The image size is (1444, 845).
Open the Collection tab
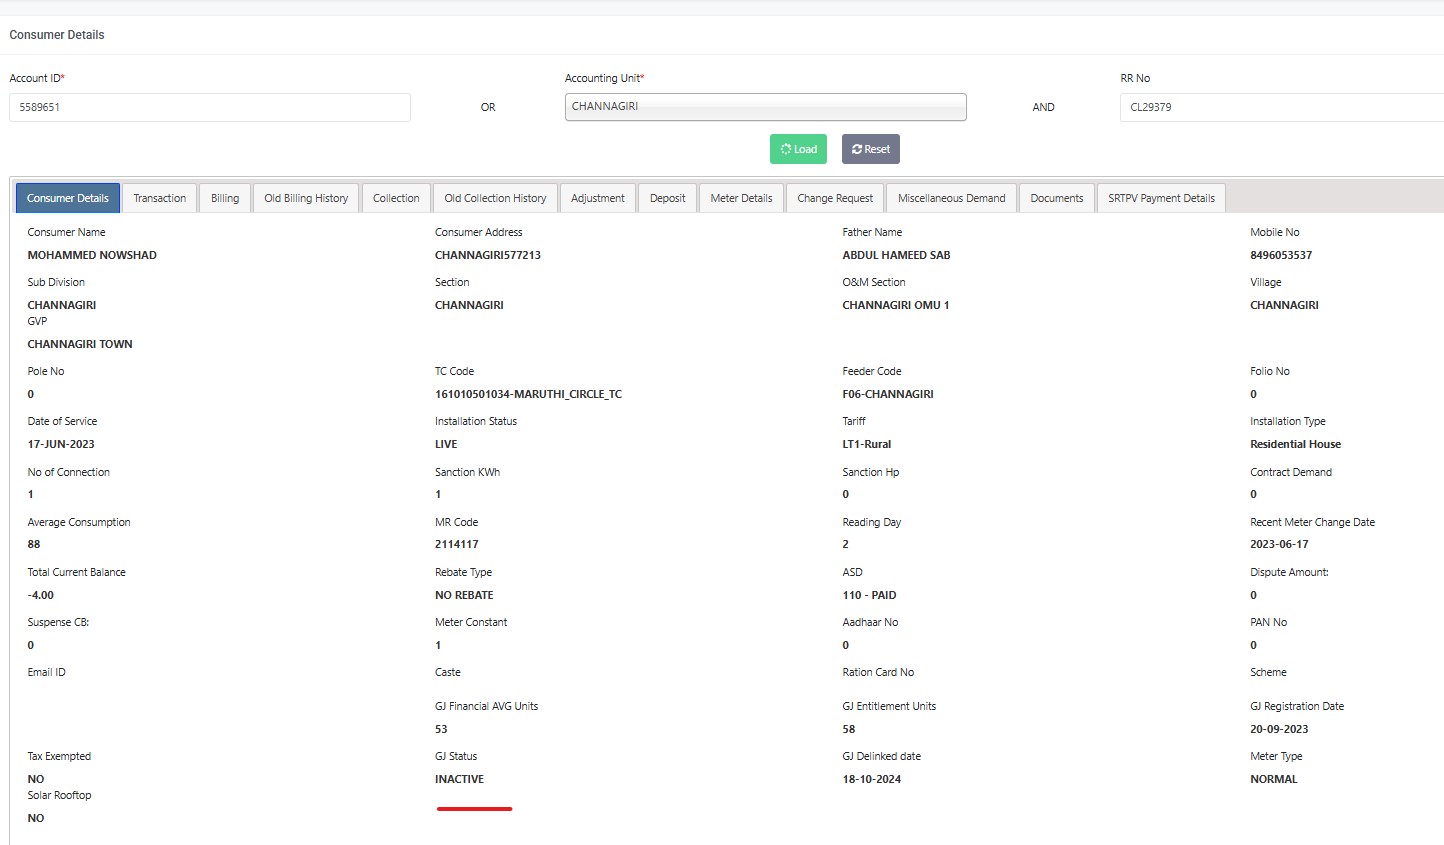(396, 198)
